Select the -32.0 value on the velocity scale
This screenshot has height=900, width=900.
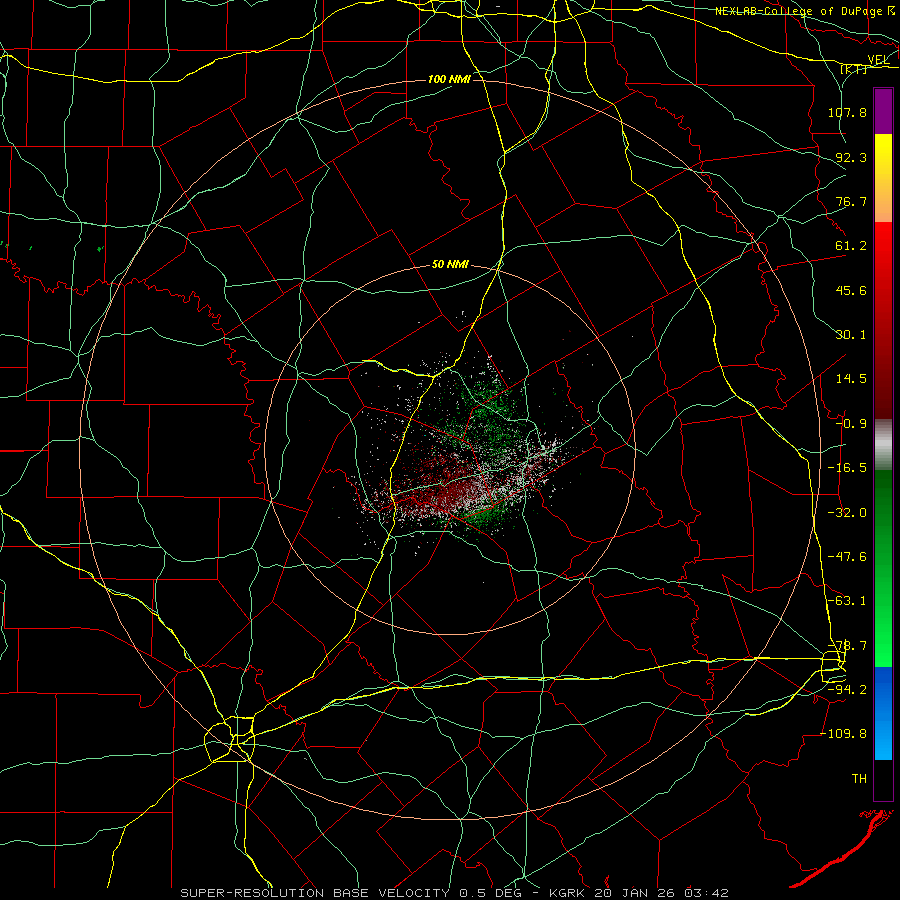click(x=847, y=513)
